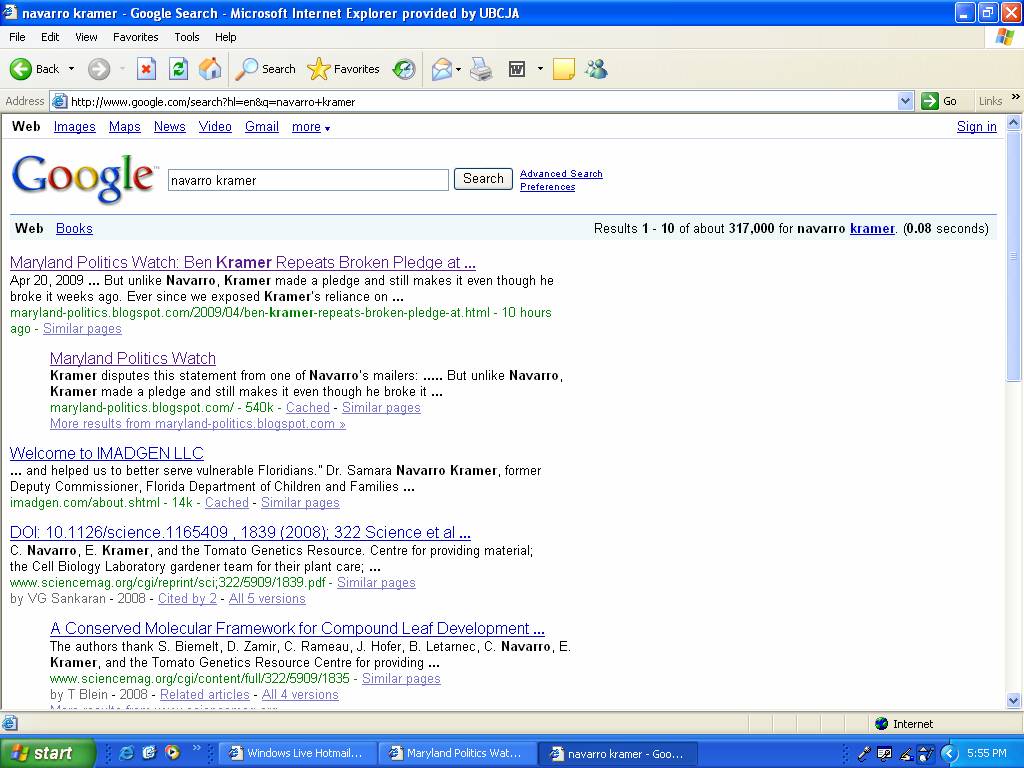Open the Tools menu
The height and width of the screenshot is (768, 1024).
(187, 37)
